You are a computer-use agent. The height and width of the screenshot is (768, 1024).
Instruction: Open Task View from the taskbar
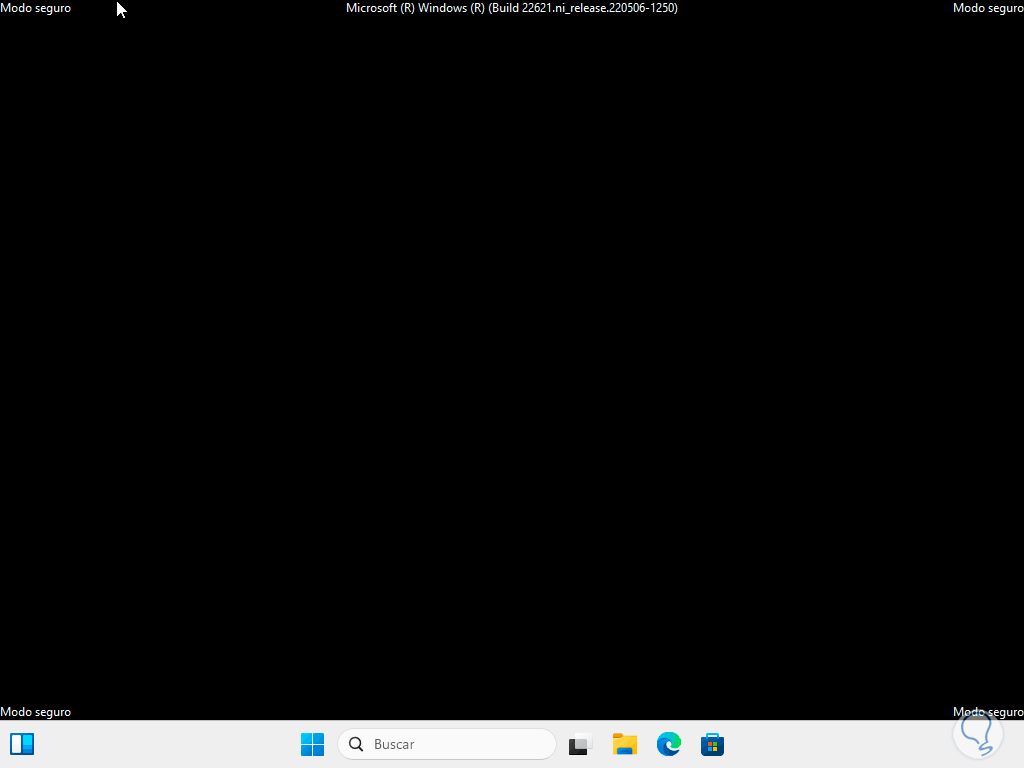pyautogui.click(x=580, y=744)
